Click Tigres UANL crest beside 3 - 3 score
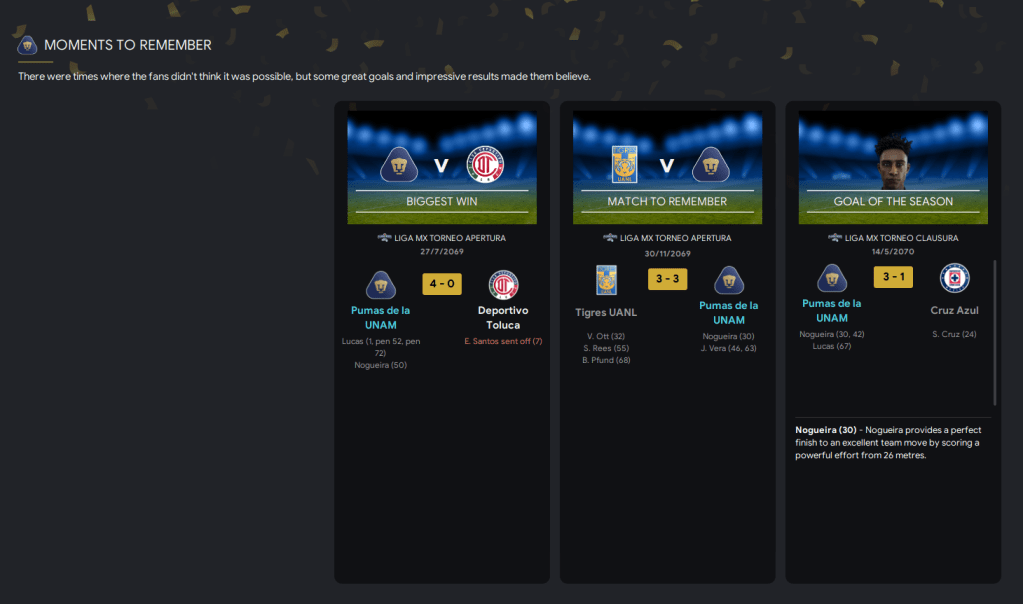Viewport: 1023px width, 604px height. pos(606,280)
